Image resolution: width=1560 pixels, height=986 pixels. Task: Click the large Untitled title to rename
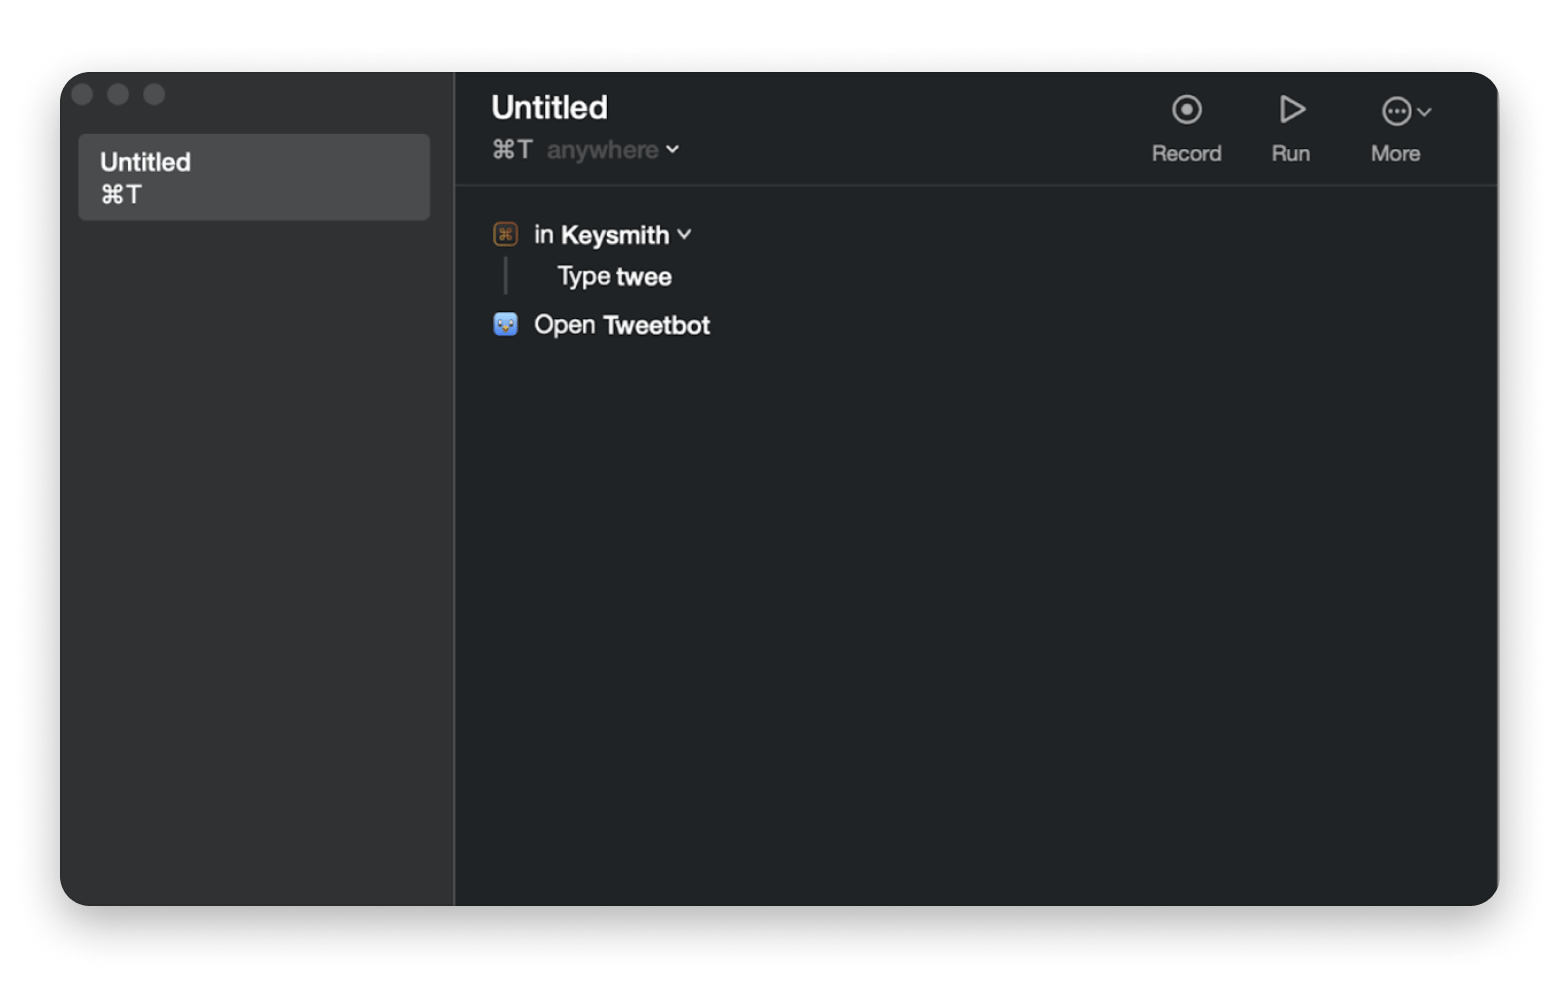pyautogui.click(x=549, y=107)
